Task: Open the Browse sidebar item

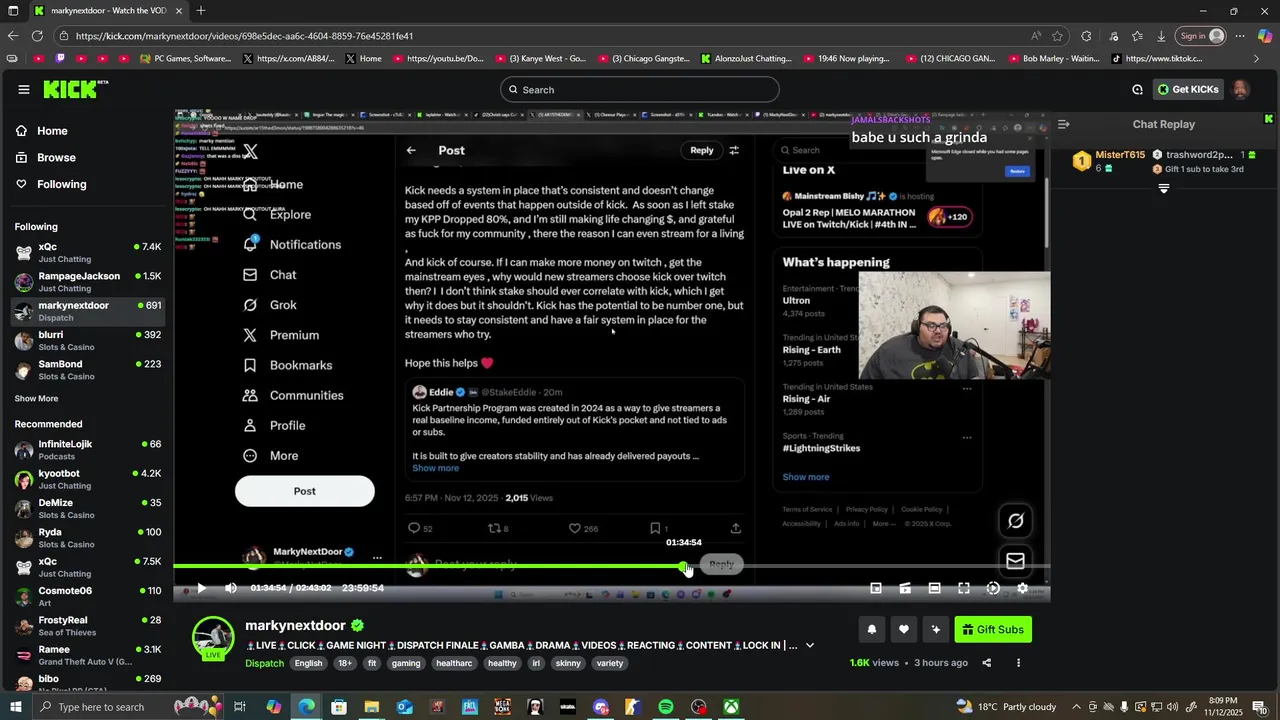Action: click(x=56, y=157)
